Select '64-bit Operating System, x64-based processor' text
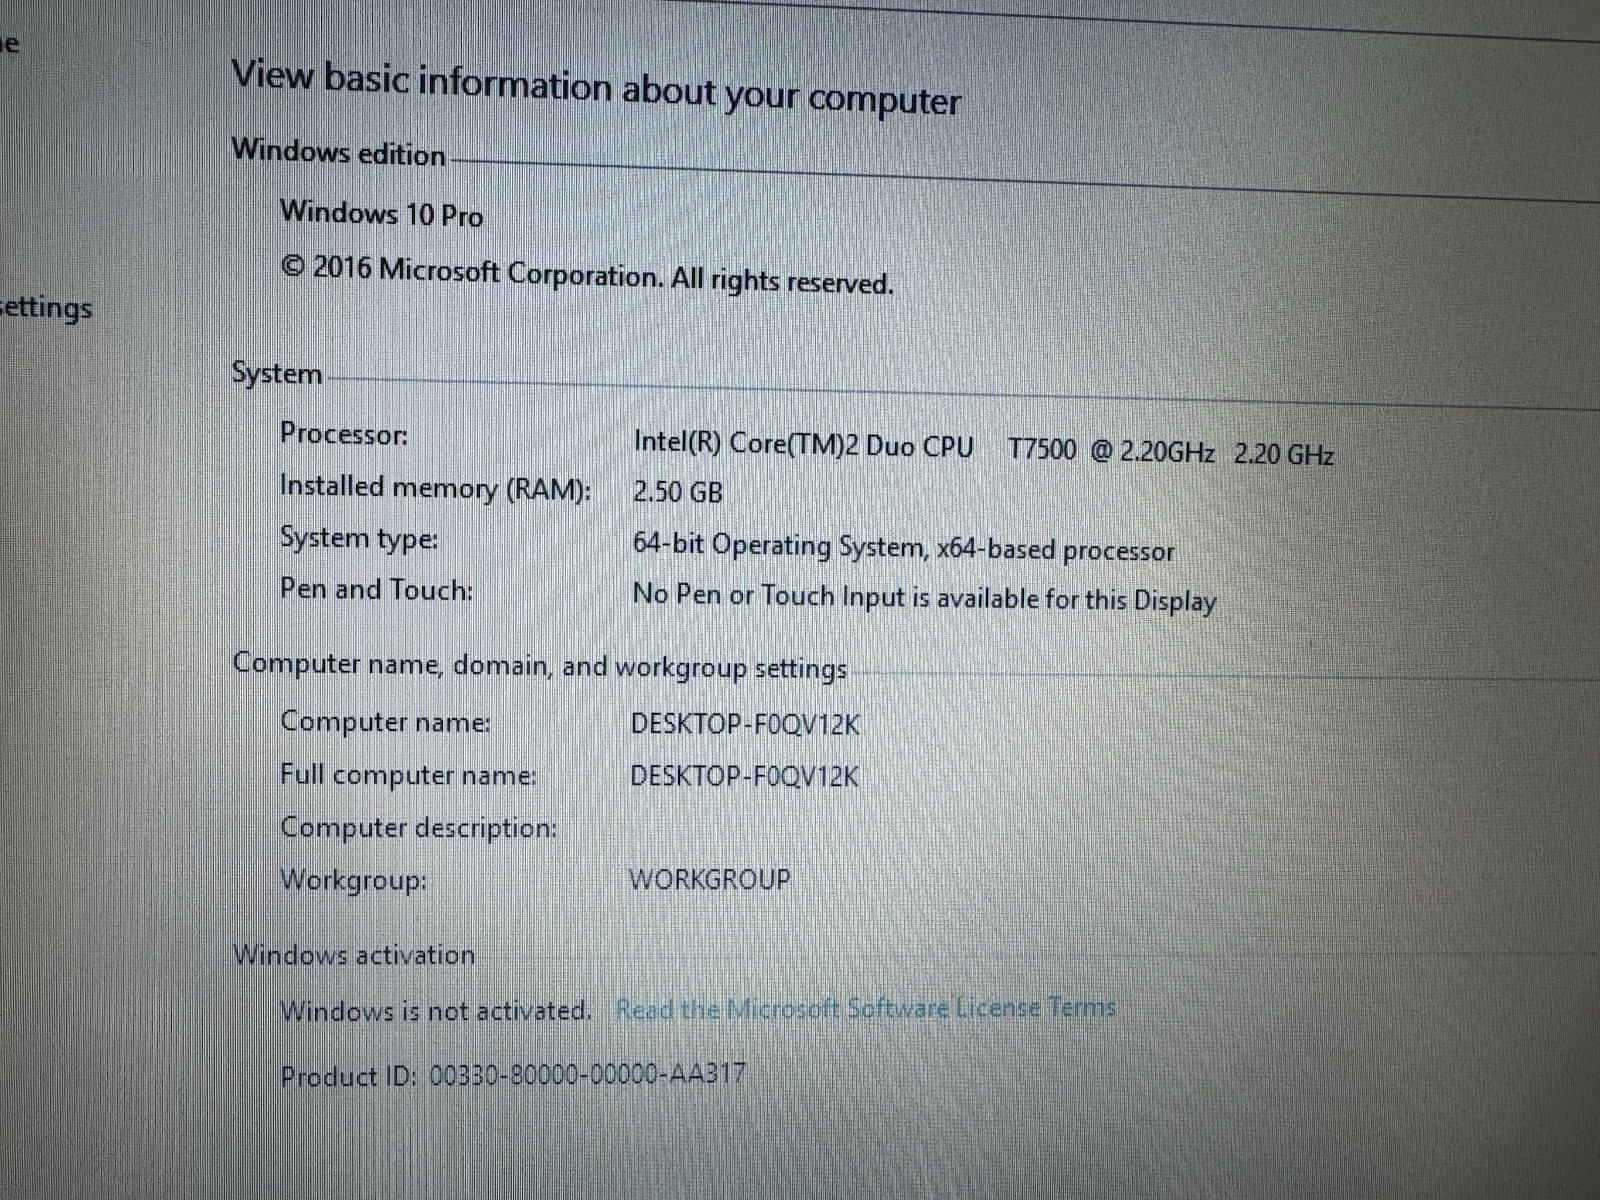The width and height of the screenshot is (1600, 1200). pyautogui.click(x=904, y=547)
